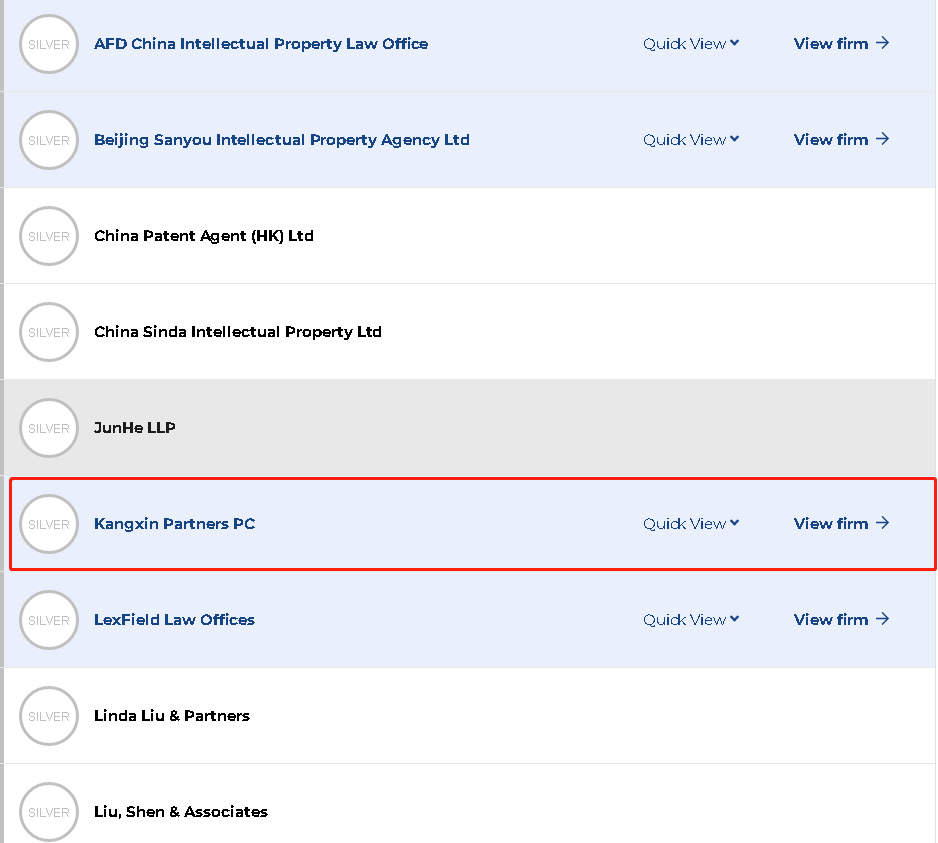Click the Silver badge beside China Sinda
Image resolution: width=938 pixels, height=843 pixels.
[x=49, y=332]
